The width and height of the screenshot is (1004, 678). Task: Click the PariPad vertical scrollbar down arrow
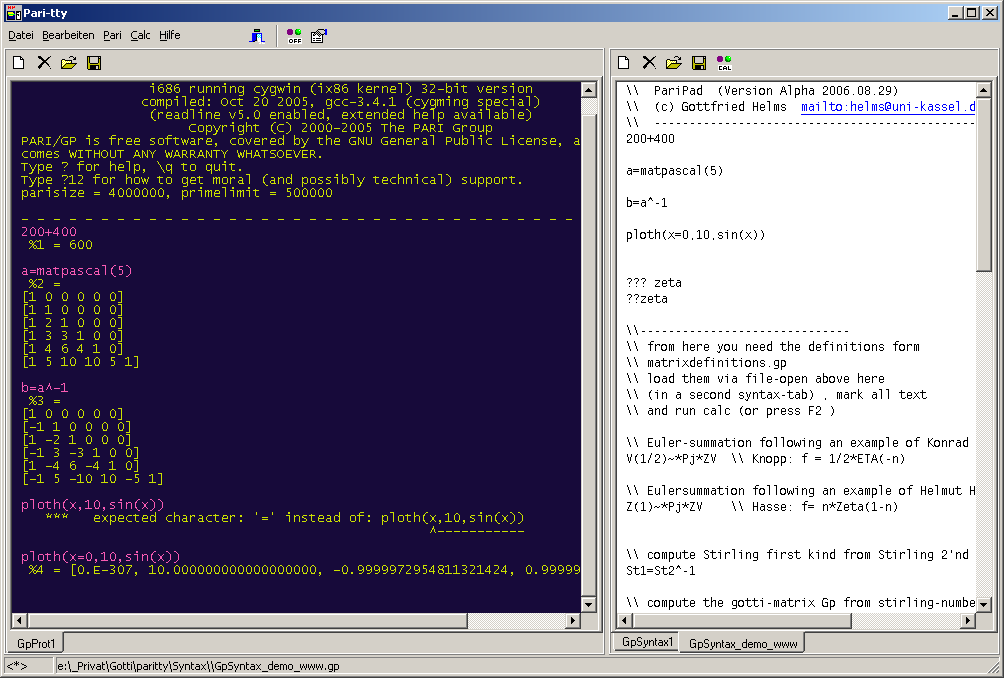pos(984,604)
